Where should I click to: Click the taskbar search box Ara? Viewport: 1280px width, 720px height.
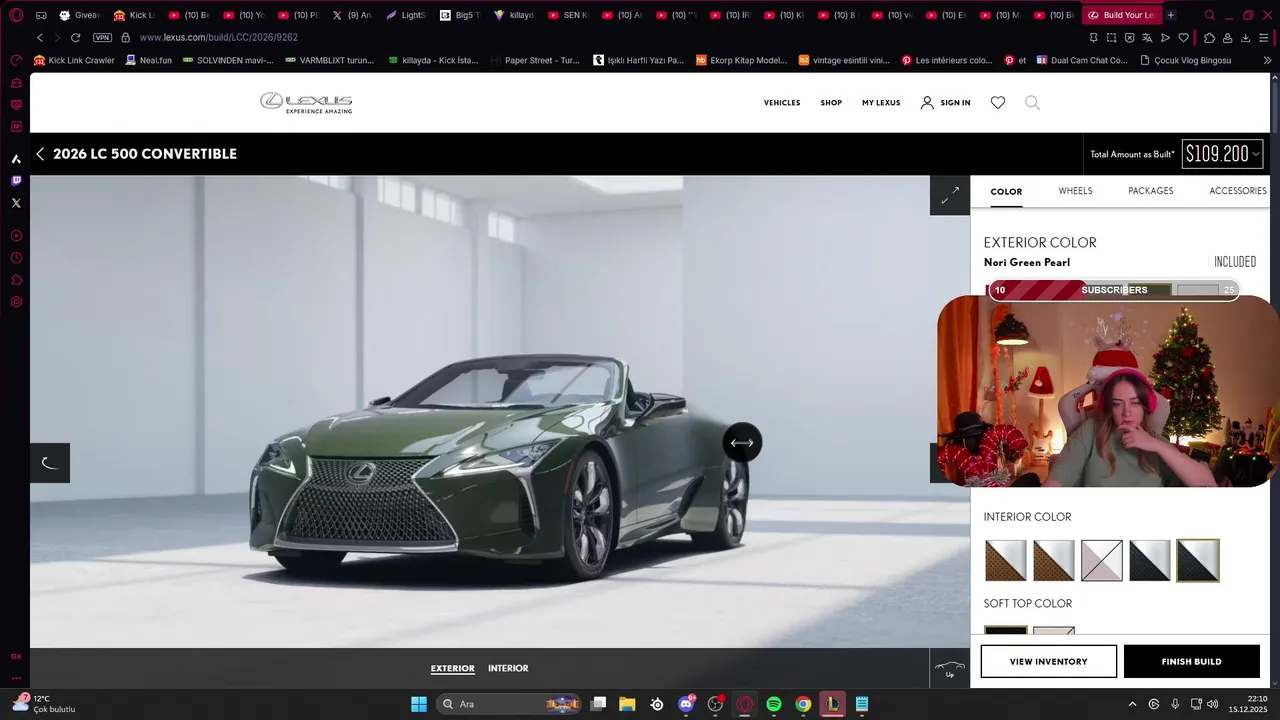510,704
